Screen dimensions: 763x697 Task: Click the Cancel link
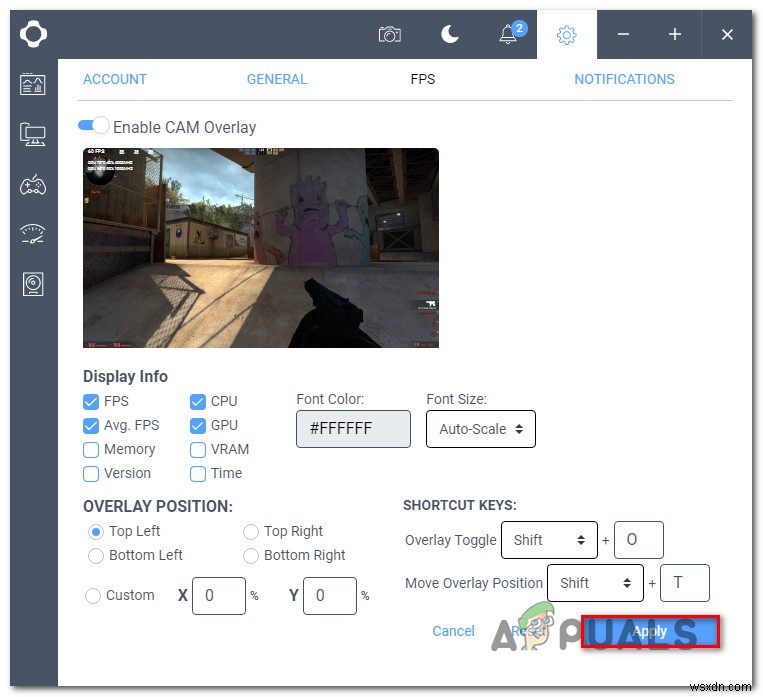pyautogui.click(x=453, y=631)
